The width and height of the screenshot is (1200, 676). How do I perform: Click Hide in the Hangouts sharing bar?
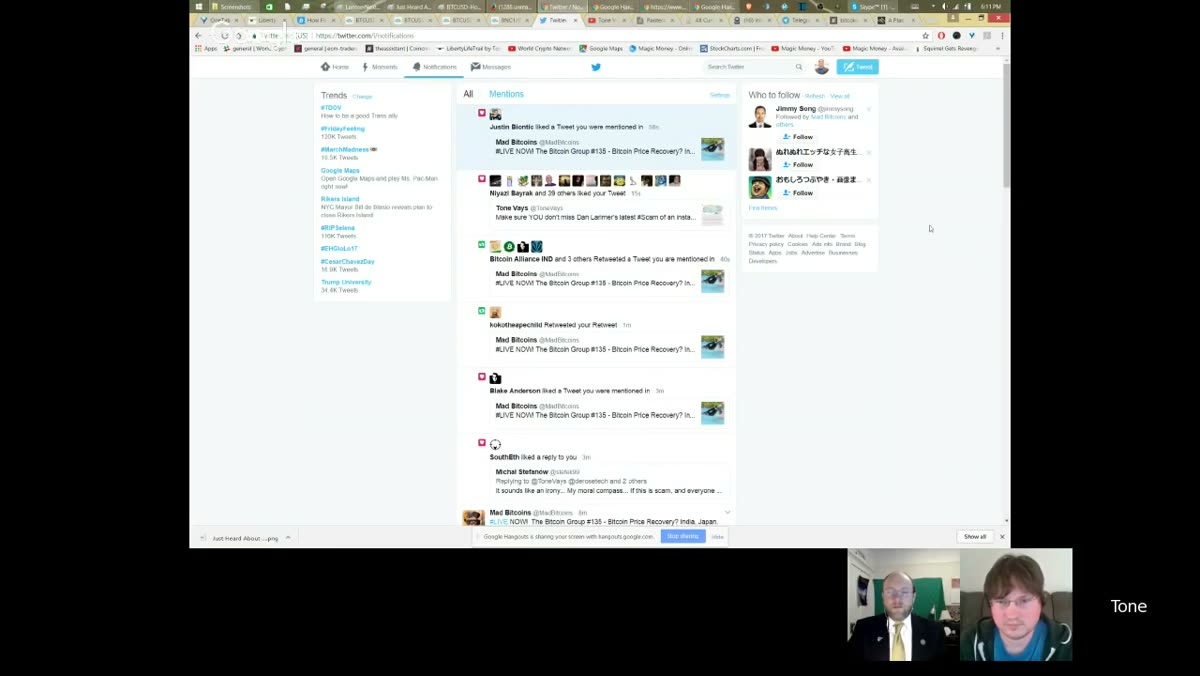click(717, 537)
